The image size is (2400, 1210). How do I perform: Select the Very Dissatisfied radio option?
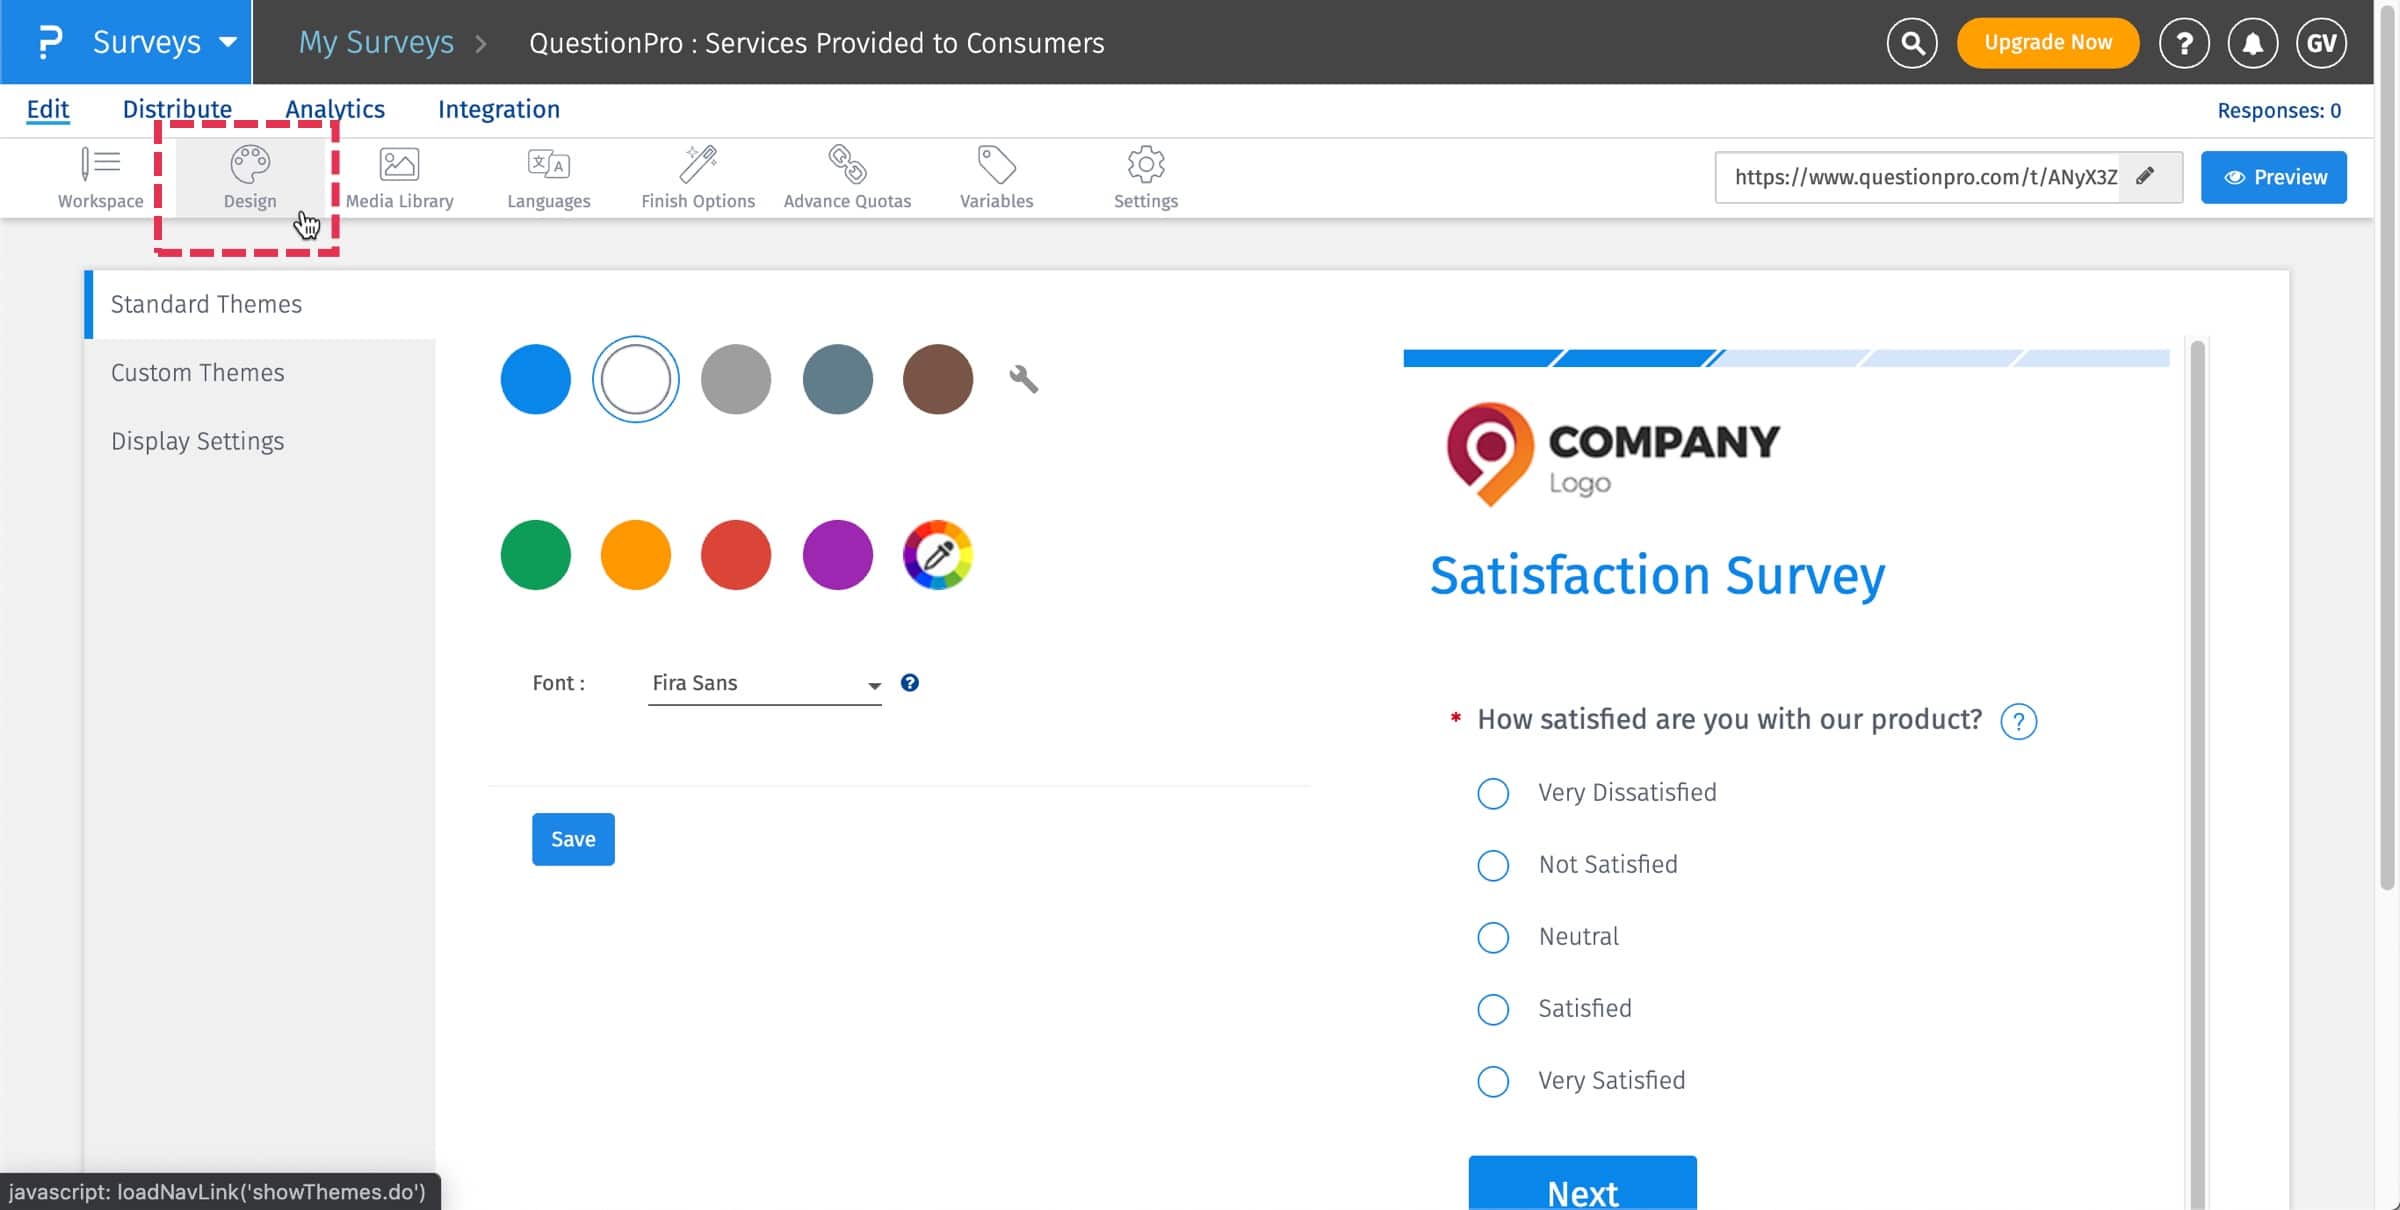[x=1492, y=793]
